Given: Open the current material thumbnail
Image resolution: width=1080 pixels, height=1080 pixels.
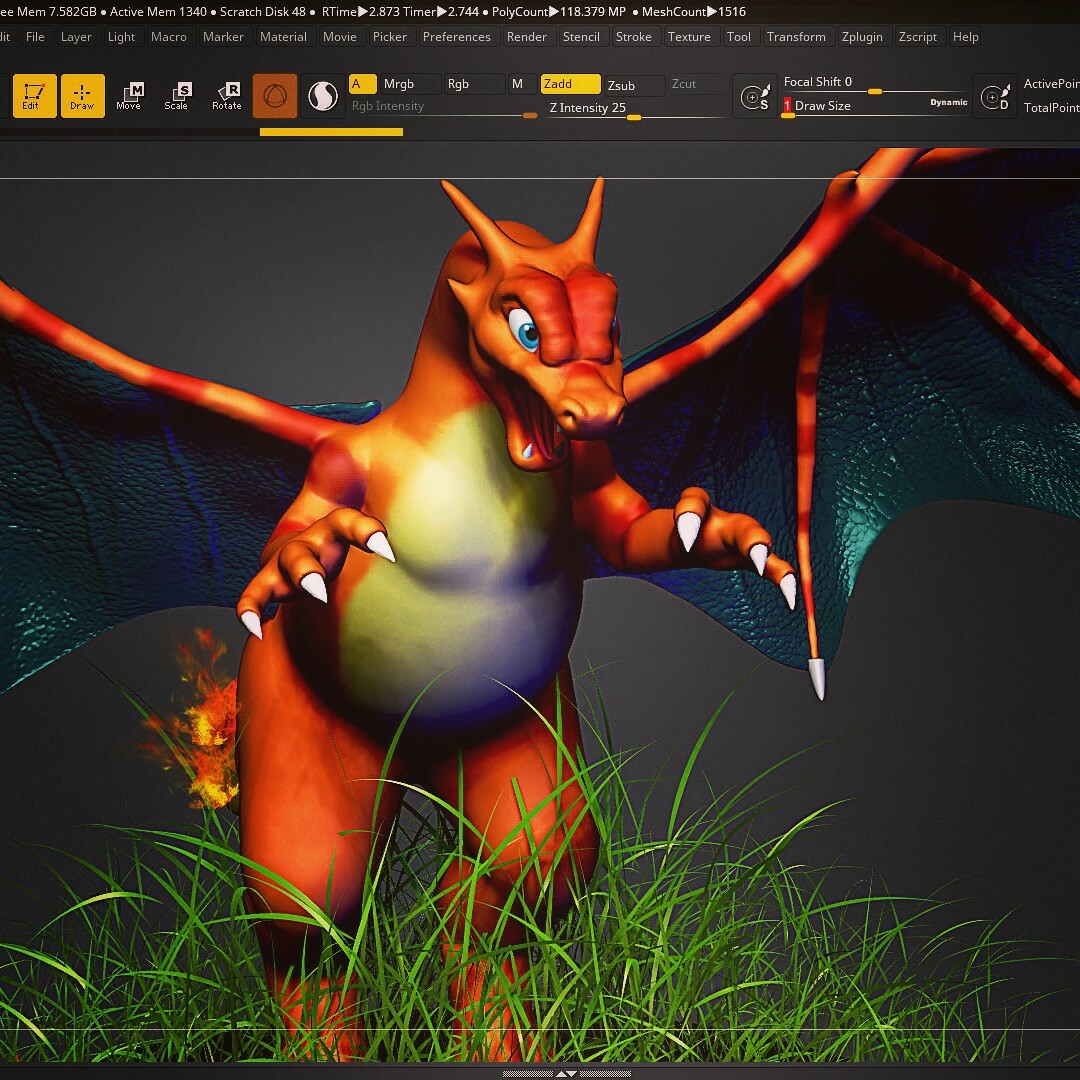Looking at the screenshot, I should click(275, 95).
